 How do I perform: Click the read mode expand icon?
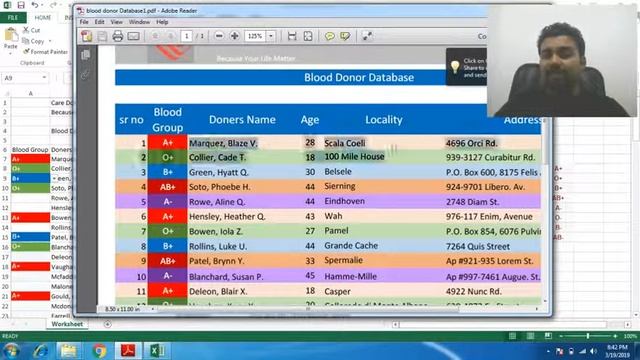(x=367, y=36)
